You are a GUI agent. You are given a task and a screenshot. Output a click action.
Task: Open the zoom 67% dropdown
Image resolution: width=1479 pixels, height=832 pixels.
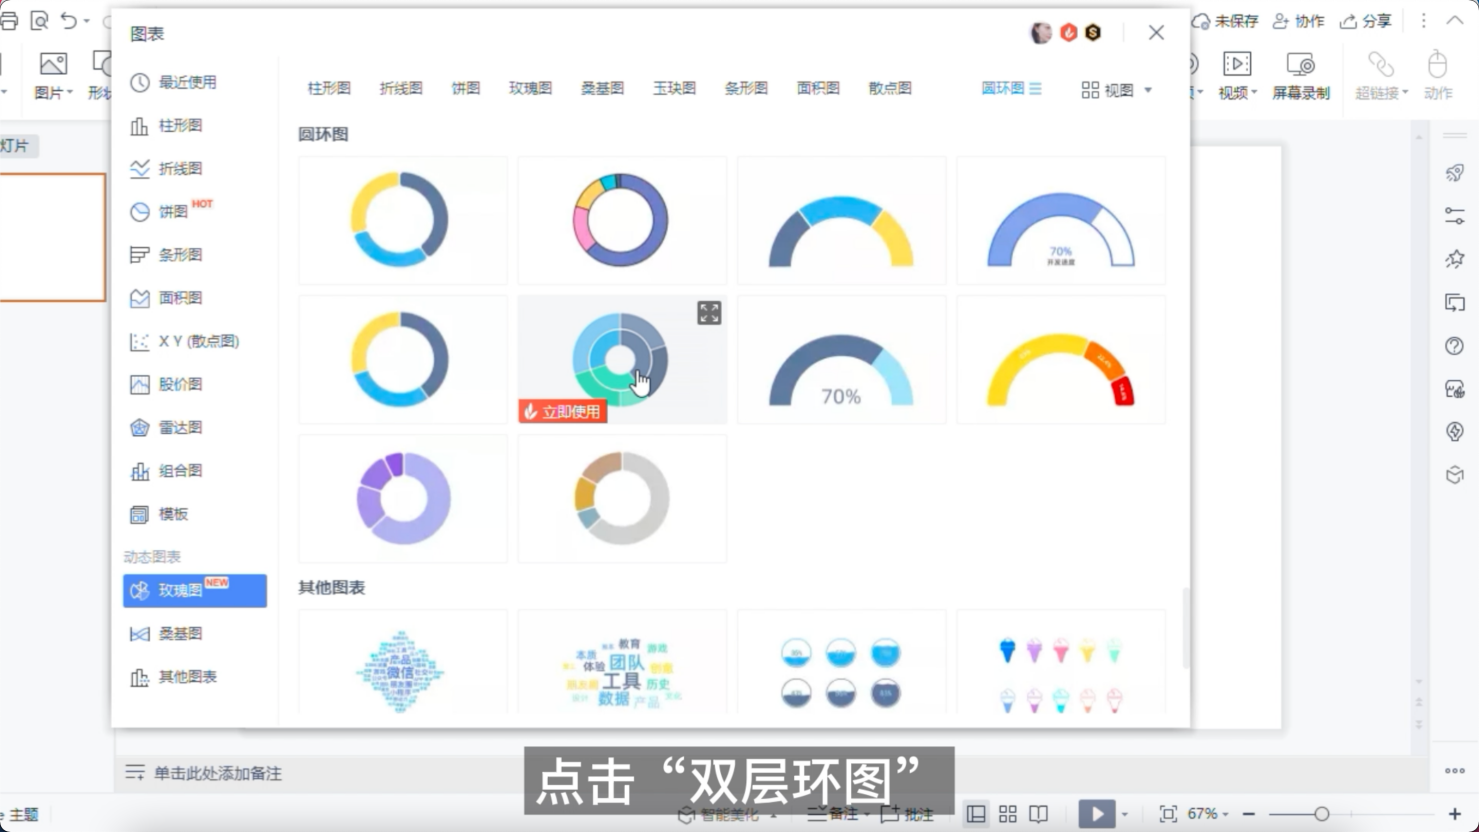(x=1208, y=814)
